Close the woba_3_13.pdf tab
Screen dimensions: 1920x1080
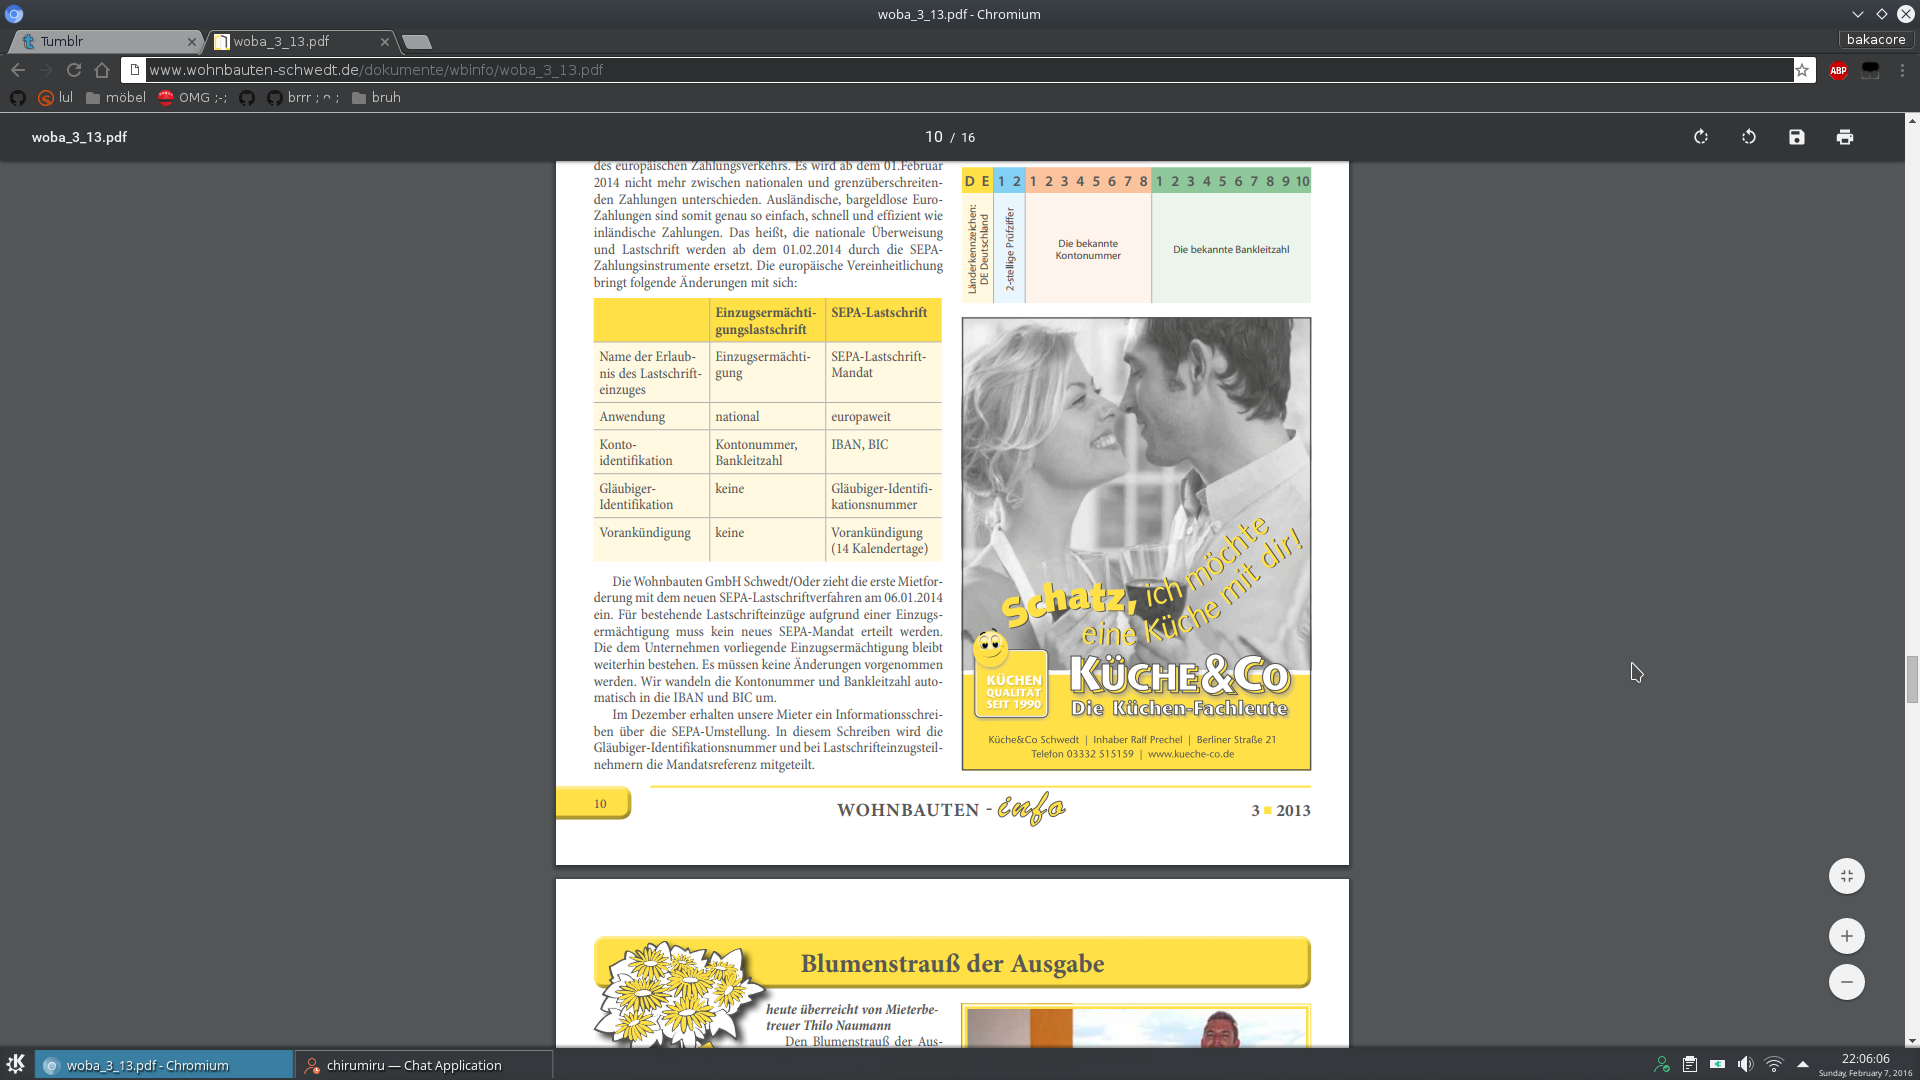click(385, 41)
